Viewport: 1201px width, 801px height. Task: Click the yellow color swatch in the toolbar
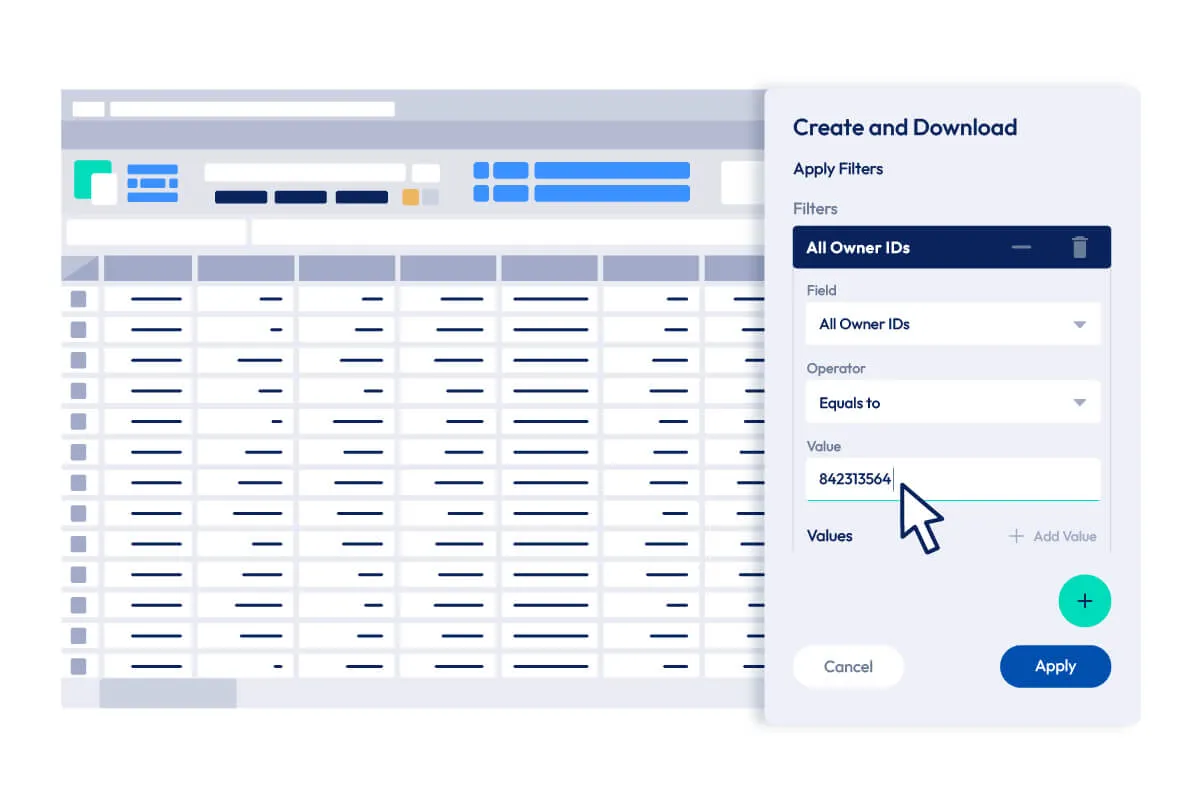[x=410, y=197]
